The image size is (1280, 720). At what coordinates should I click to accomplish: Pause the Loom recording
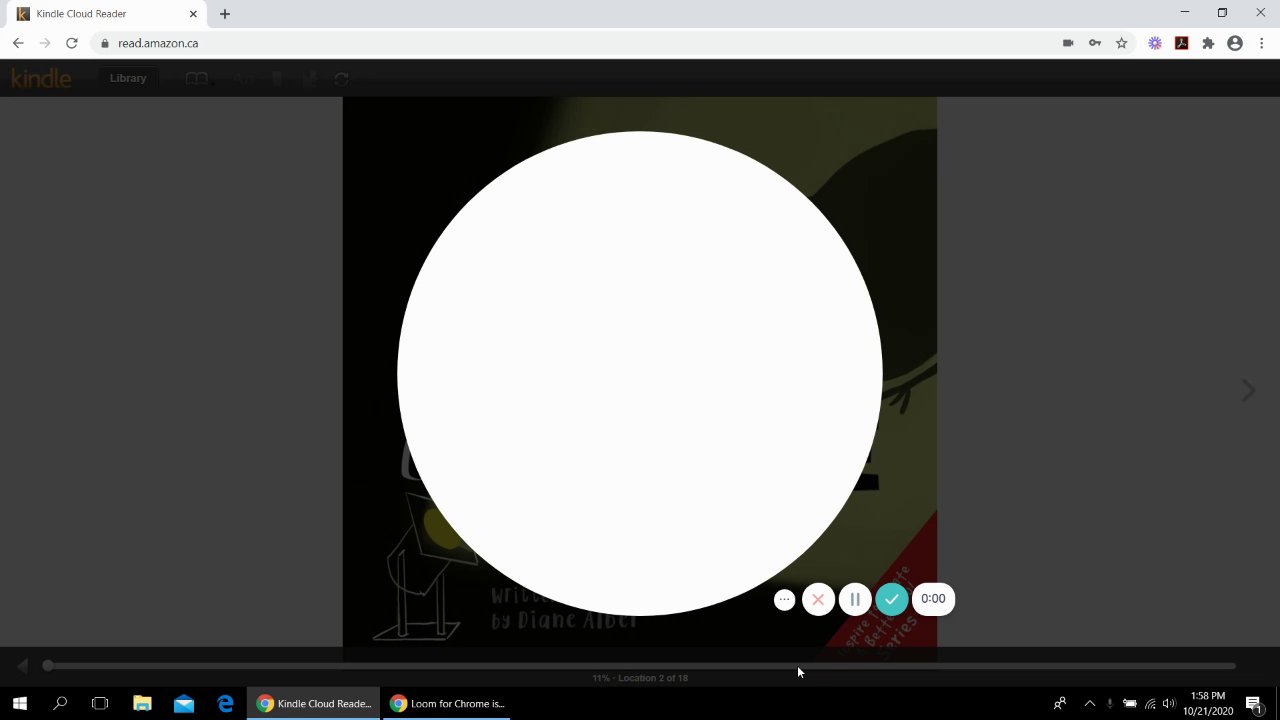[855, 599]
